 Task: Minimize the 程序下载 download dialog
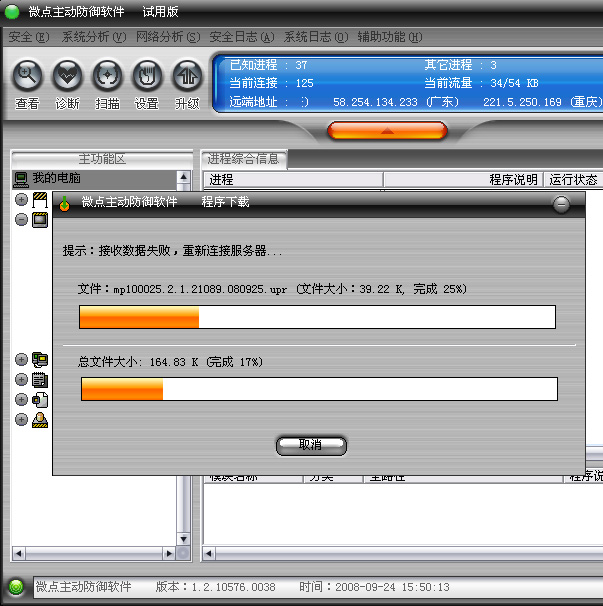(x=561, y=204)
